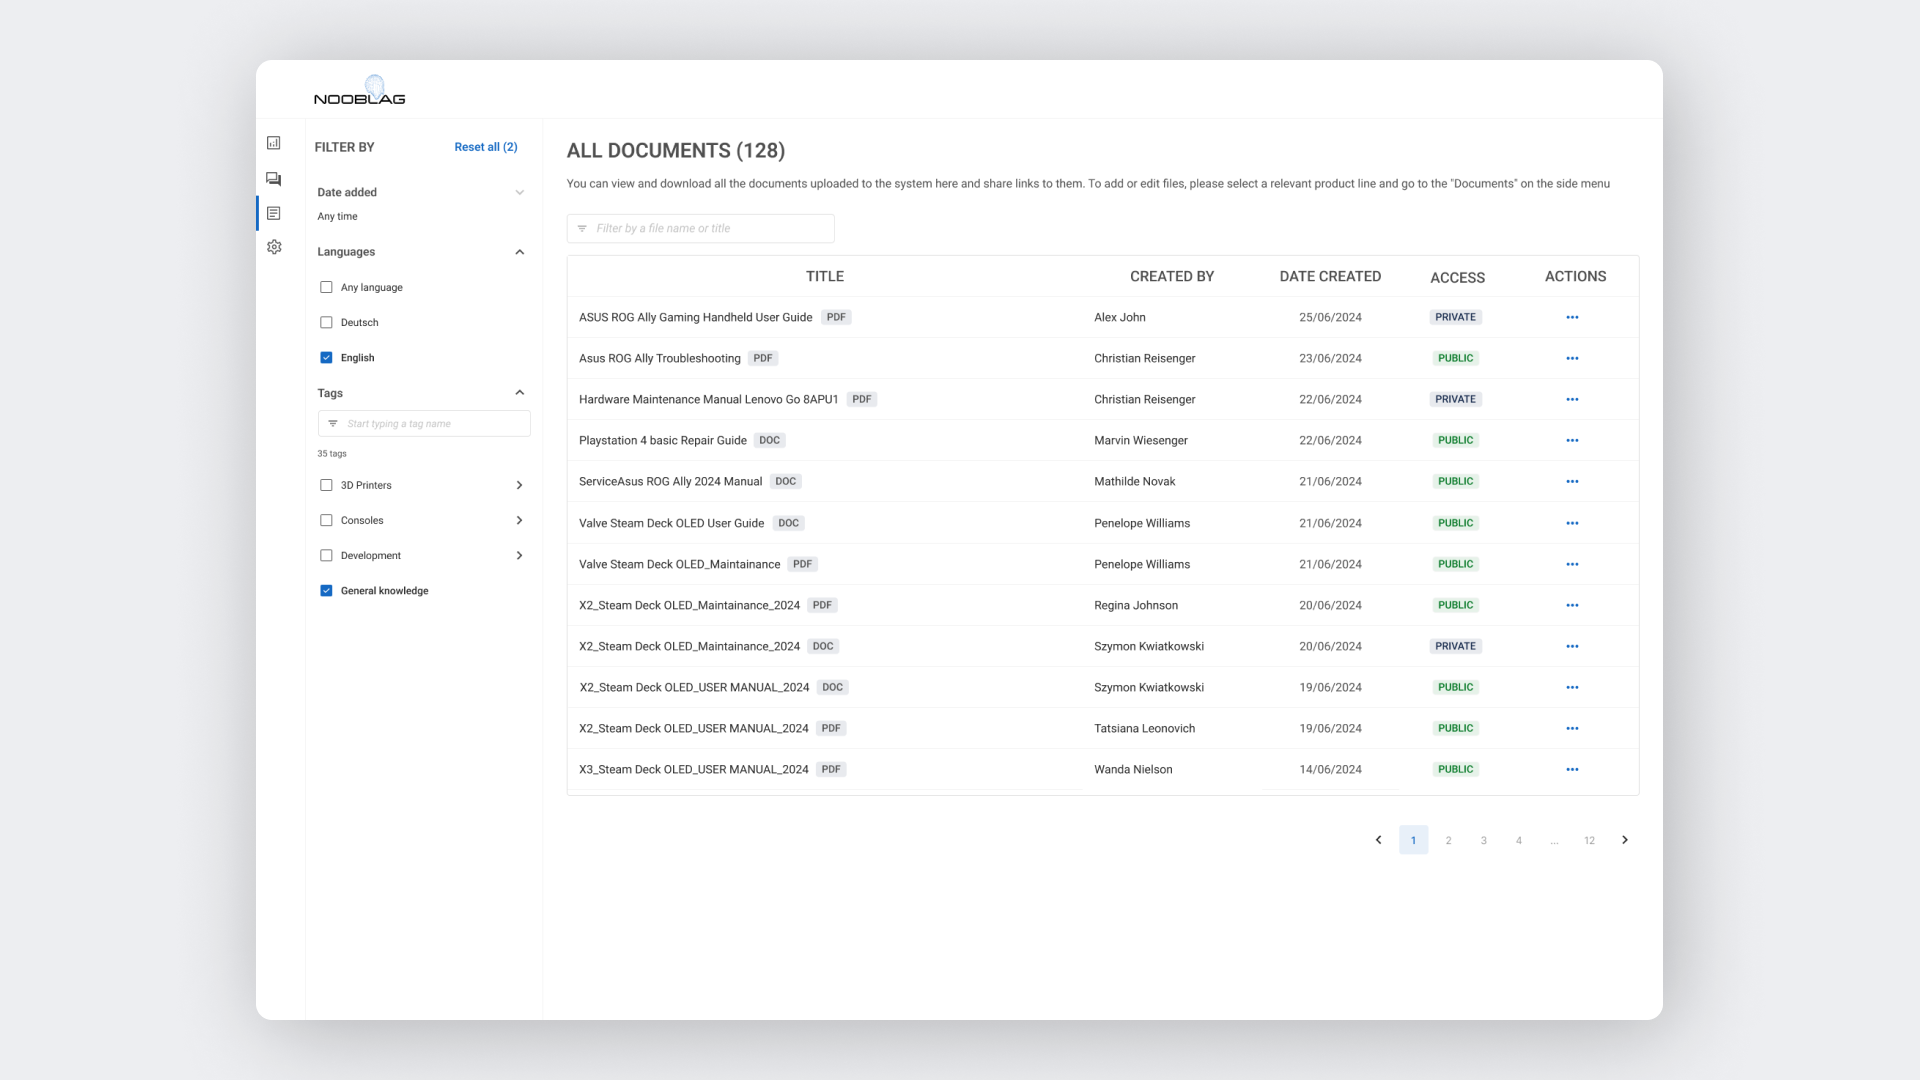Go to page 2 of documents
Screen dimensions: 1920x1080
(1448, 840)
